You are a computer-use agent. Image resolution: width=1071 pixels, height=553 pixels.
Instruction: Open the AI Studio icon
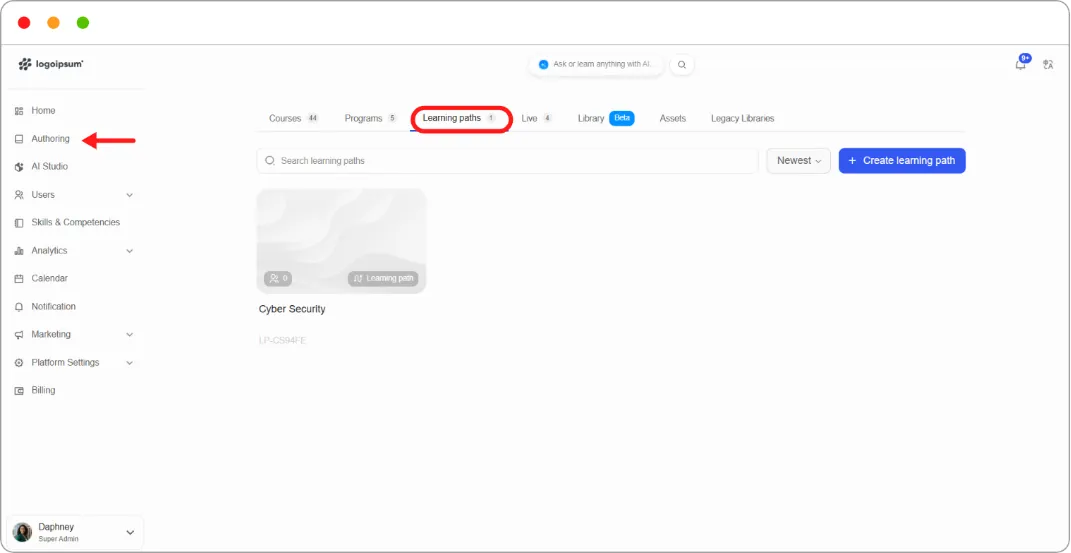19,167
